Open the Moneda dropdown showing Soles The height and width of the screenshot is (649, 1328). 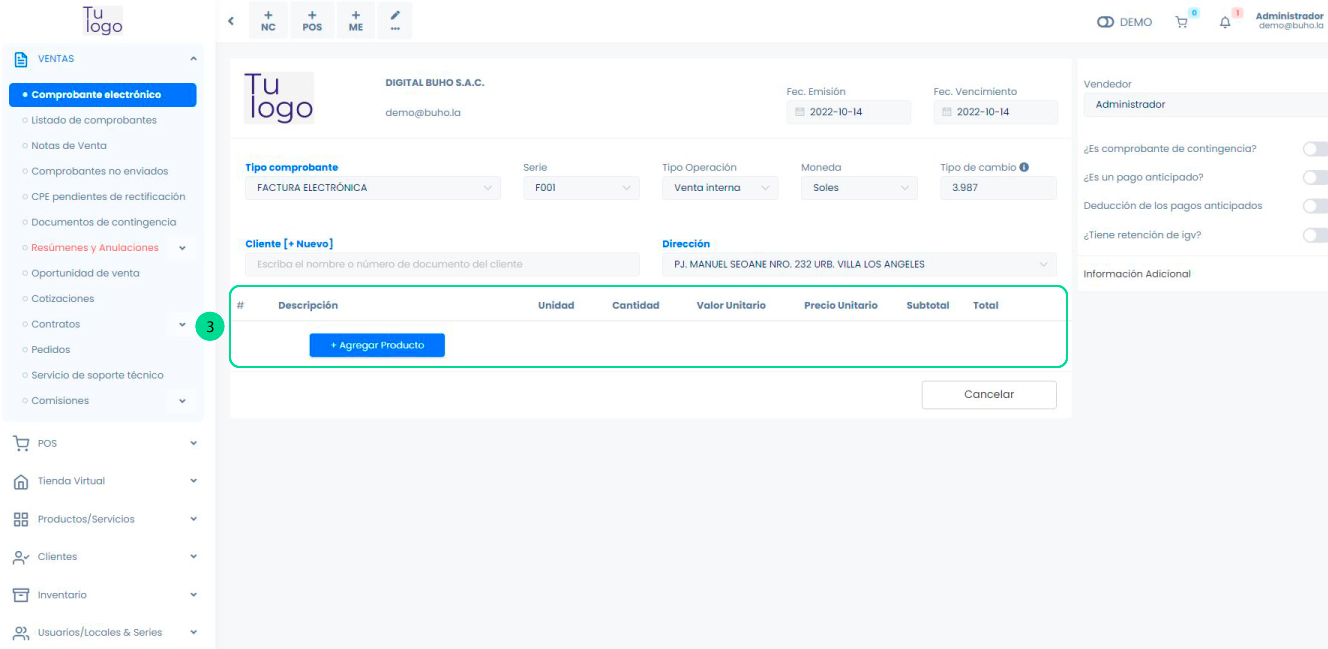click(x=858, y=188)
